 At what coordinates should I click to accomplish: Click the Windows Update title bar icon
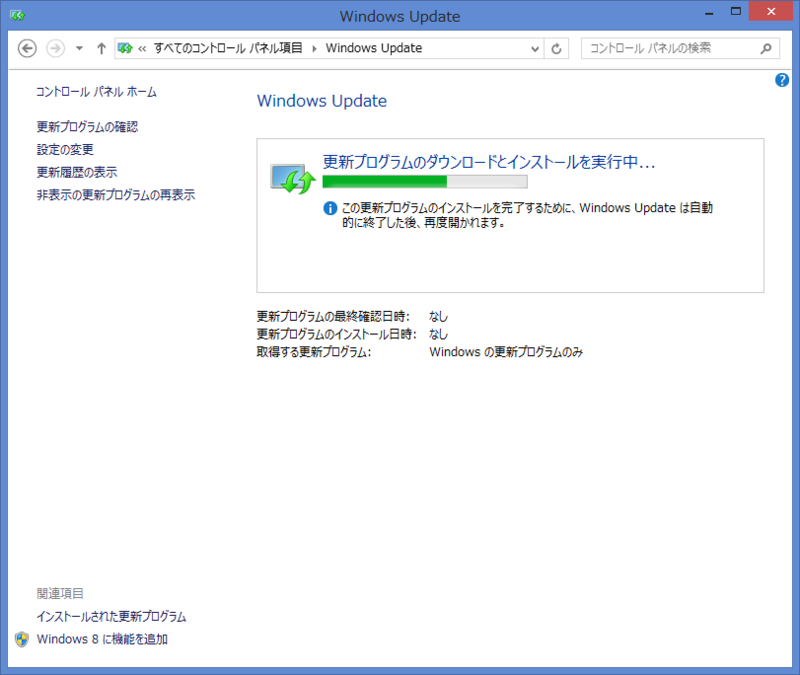(x=17, y=16)
